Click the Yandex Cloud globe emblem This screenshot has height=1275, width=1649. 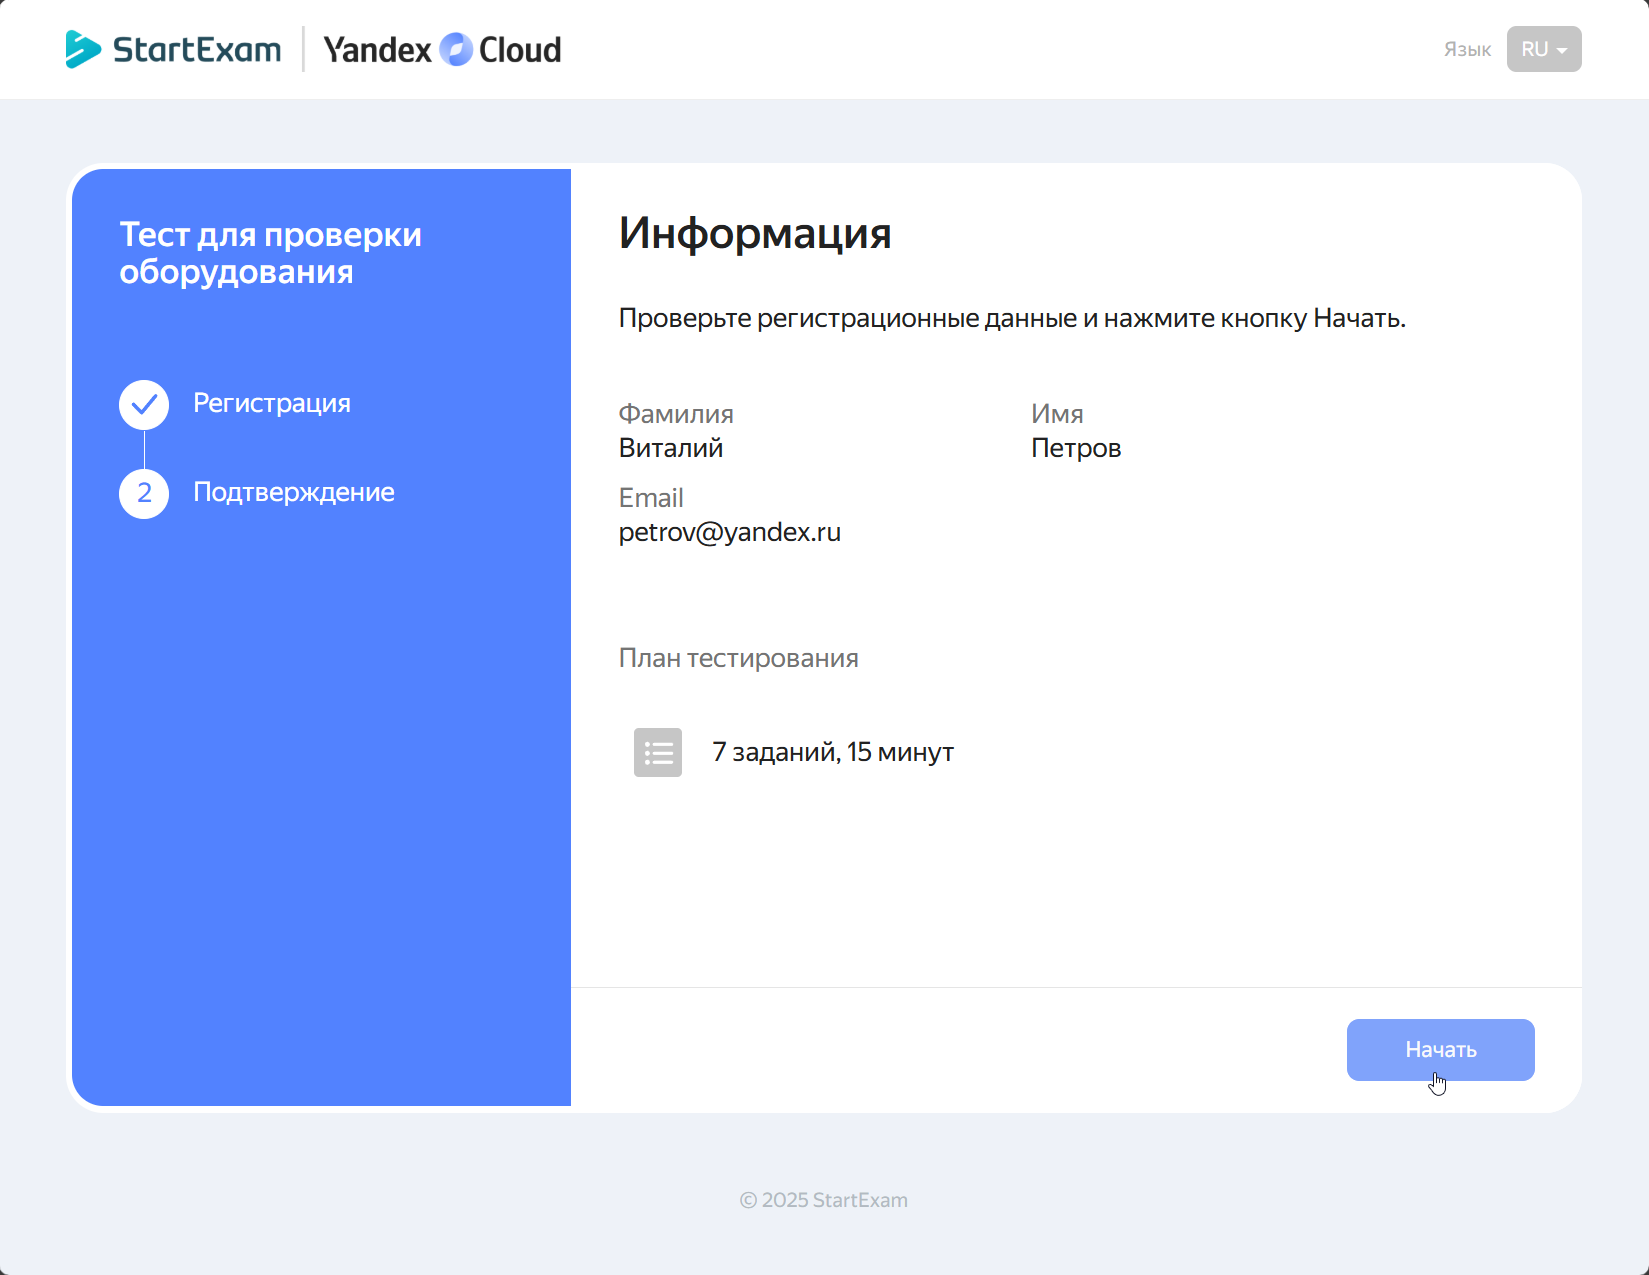pos(456,49)
